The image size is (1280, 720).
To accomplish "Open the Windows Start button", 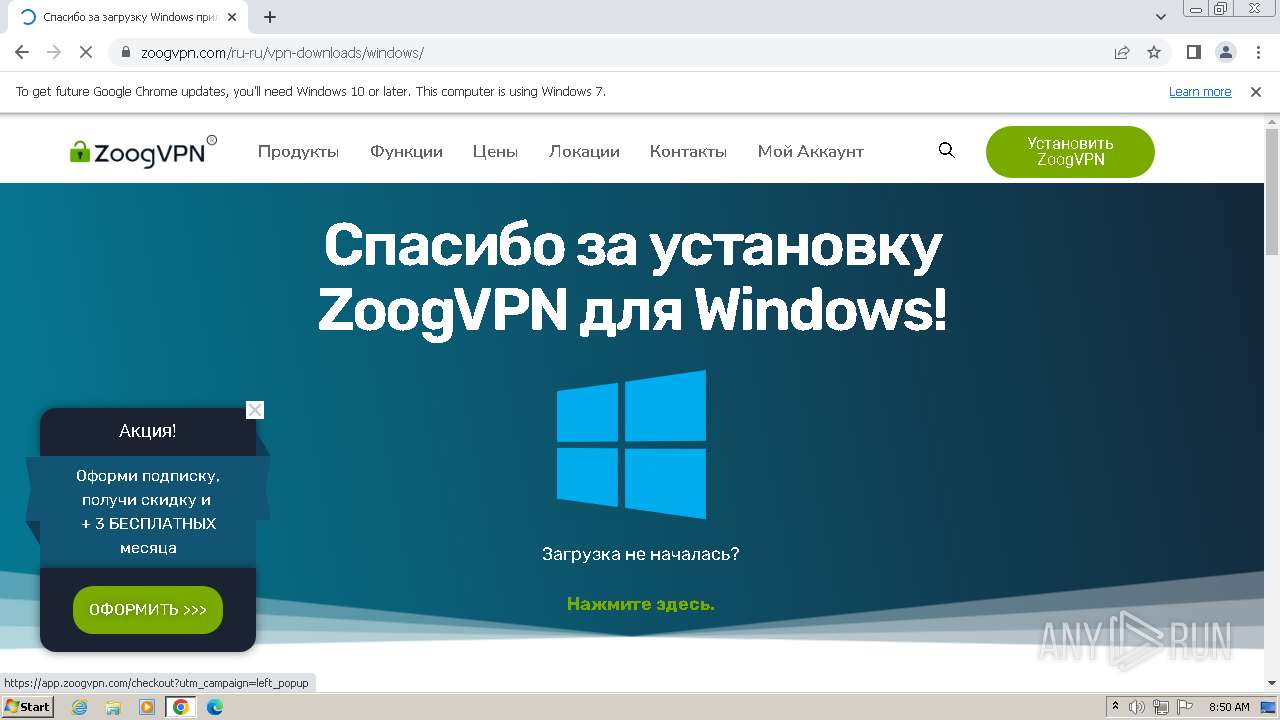I will tap(27, 706).
